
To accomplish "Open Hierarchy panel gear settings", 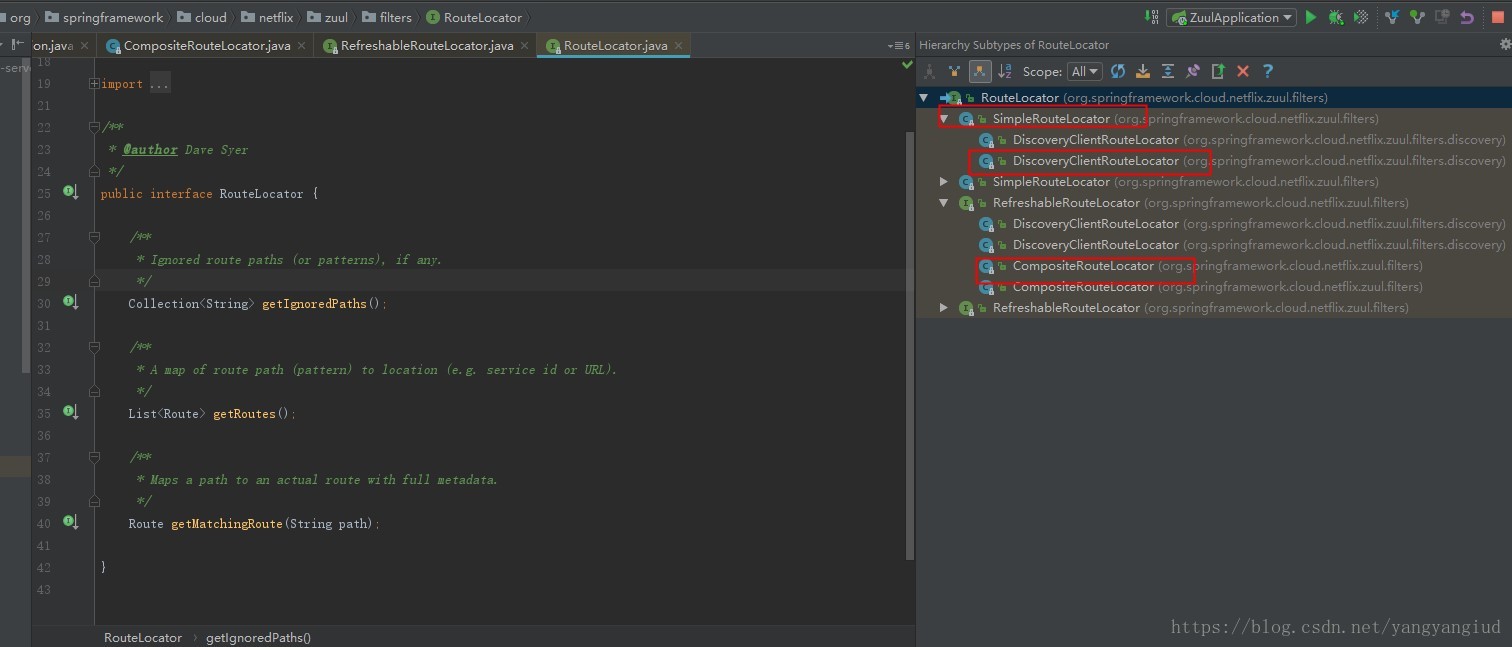I will coord(1505,45).
